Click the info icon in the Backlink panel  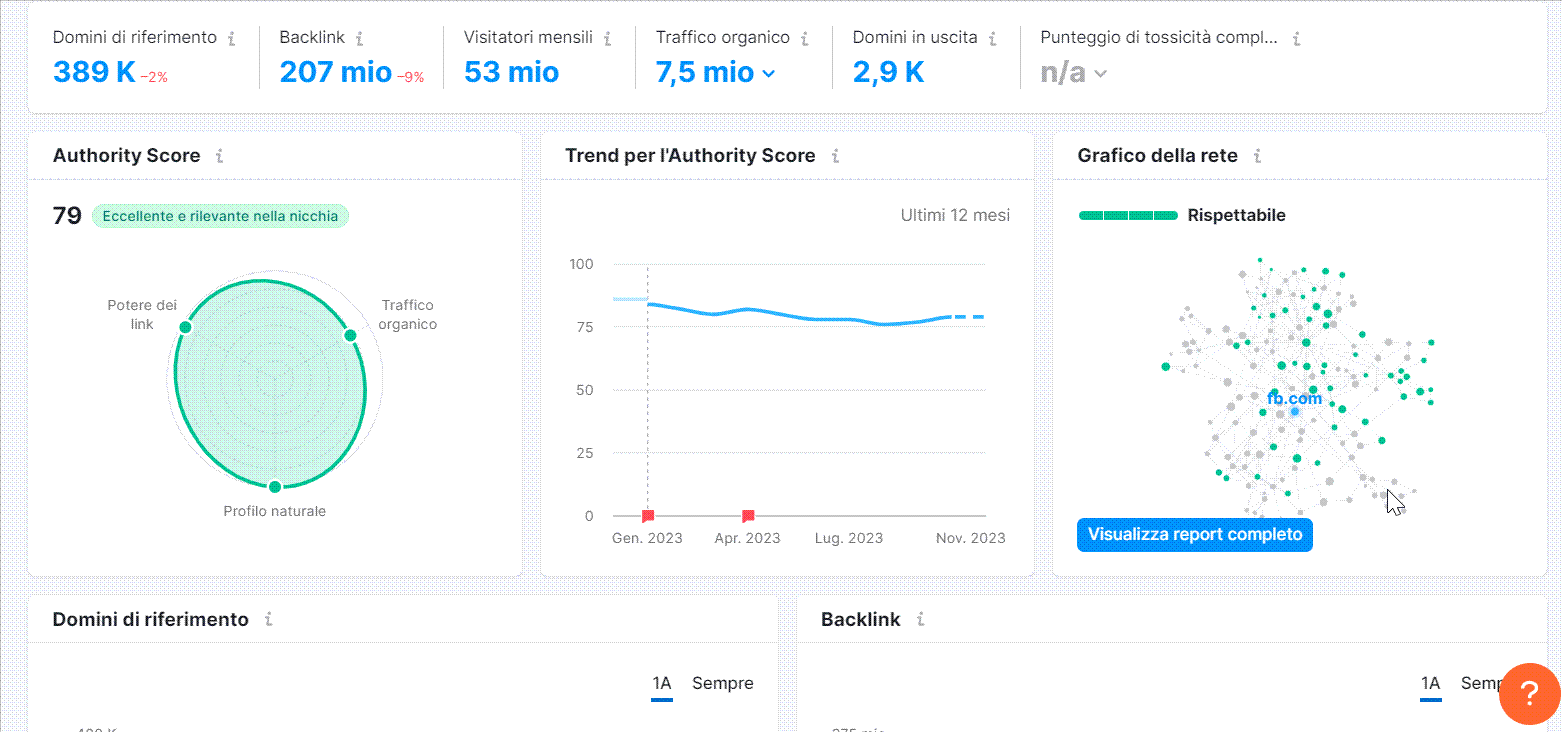pos(921,619)
